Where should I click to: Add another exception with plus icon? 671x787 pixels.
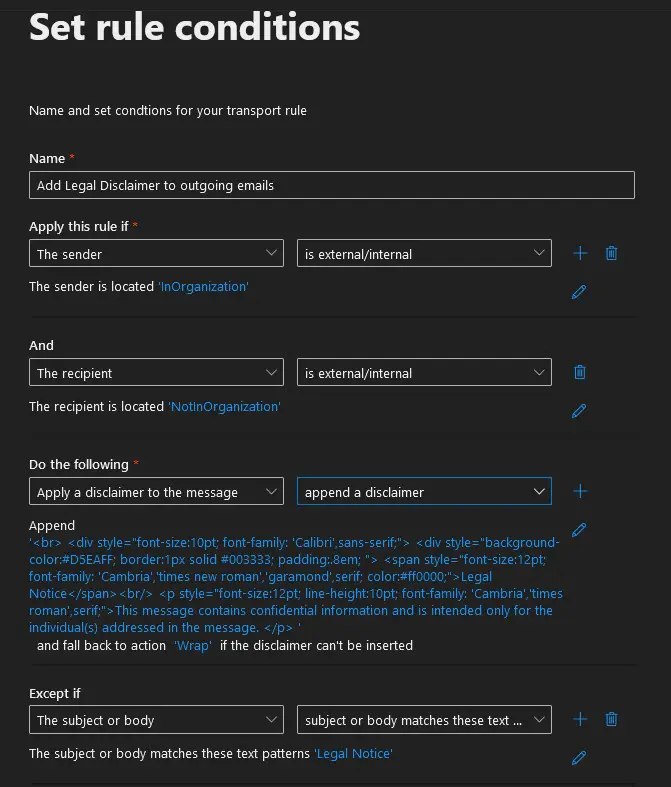580,719
